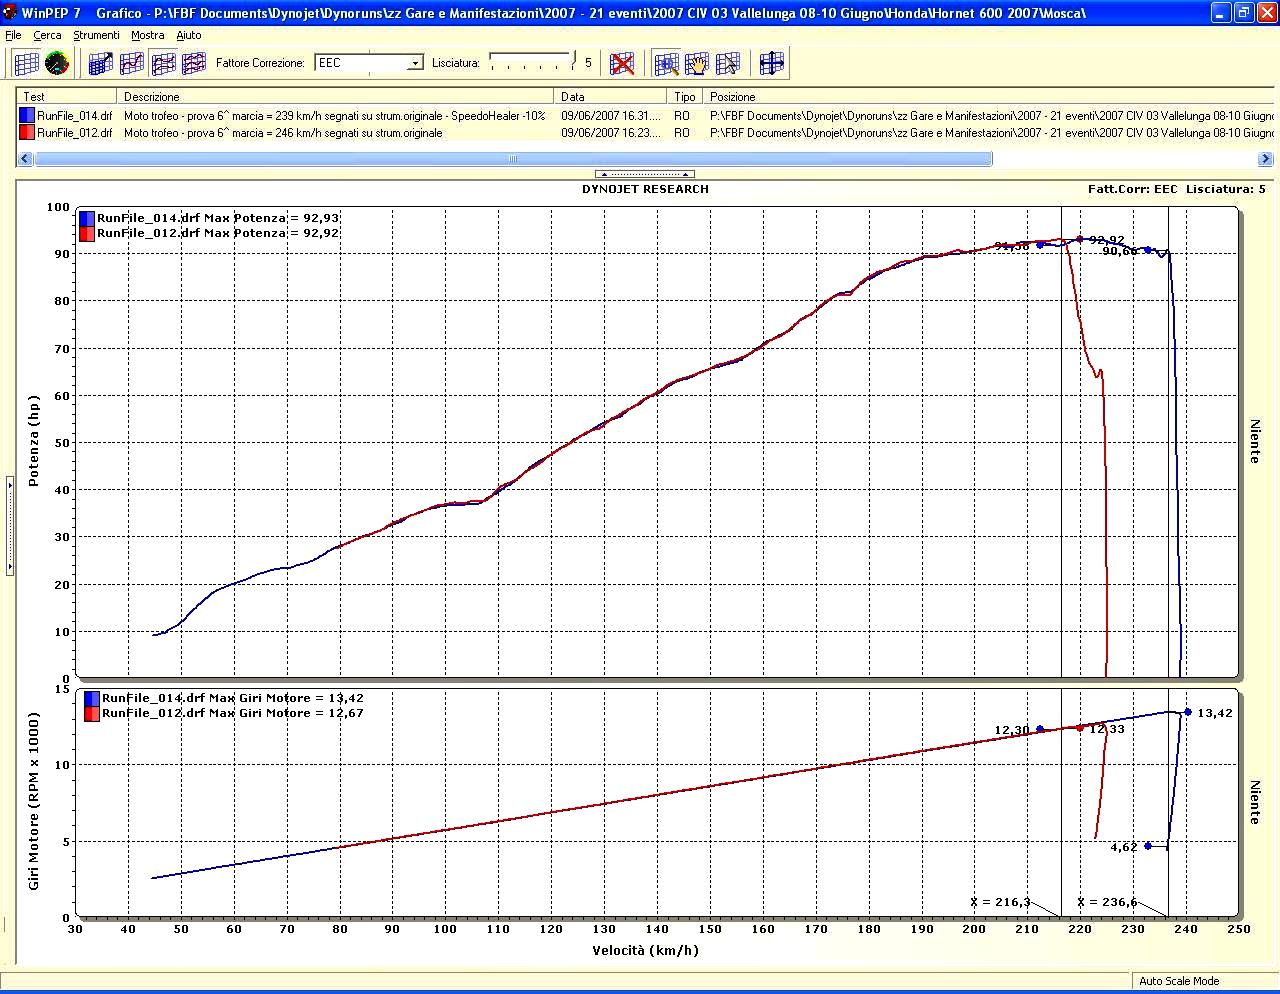Sort runs by the Tipo column header
Viewport: 1280px width, 994px height.
click(x=686, y=97)
